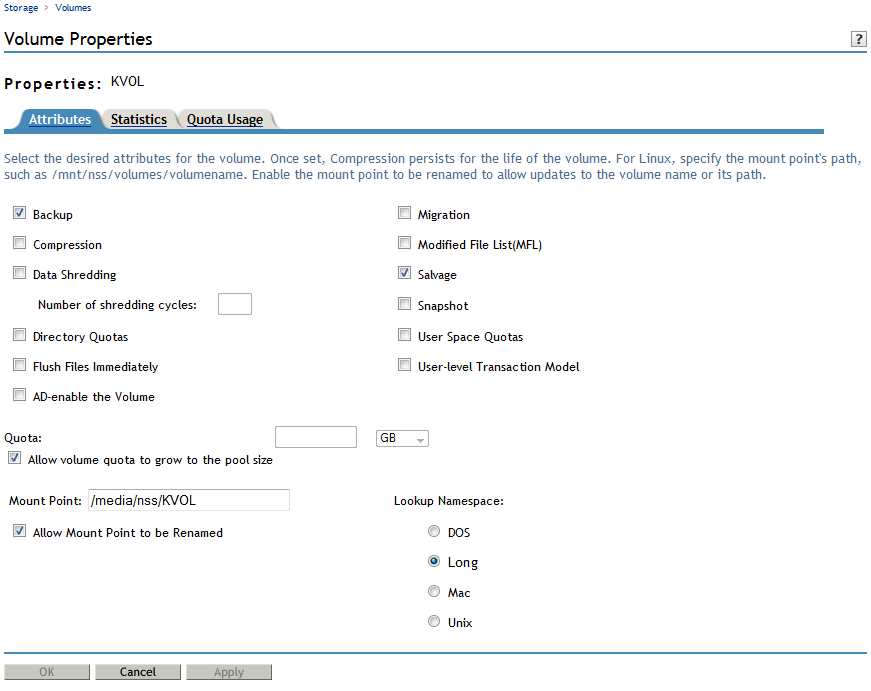Viewport: 871px width, 691px height.
Task: Click the Apply button
Action: tap(229, 671)
